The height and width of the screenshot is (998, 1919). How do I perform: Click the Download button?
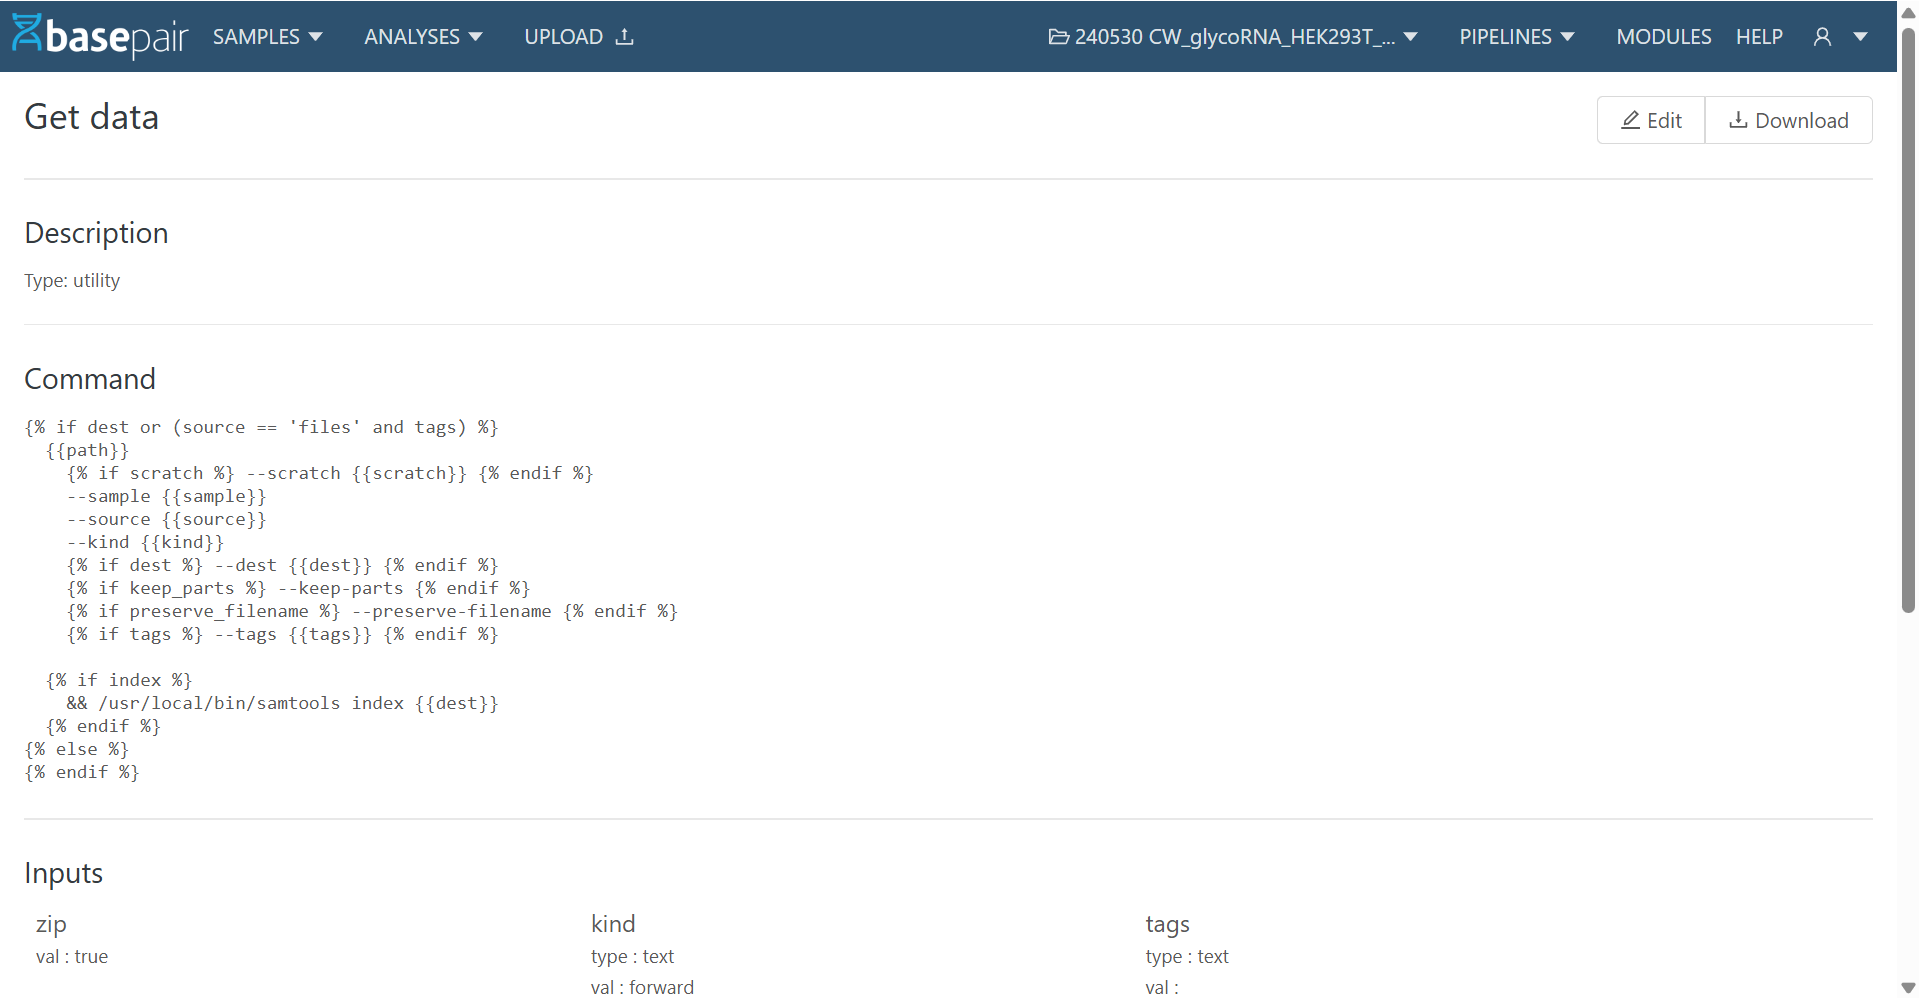click(x=1789, y=120)
